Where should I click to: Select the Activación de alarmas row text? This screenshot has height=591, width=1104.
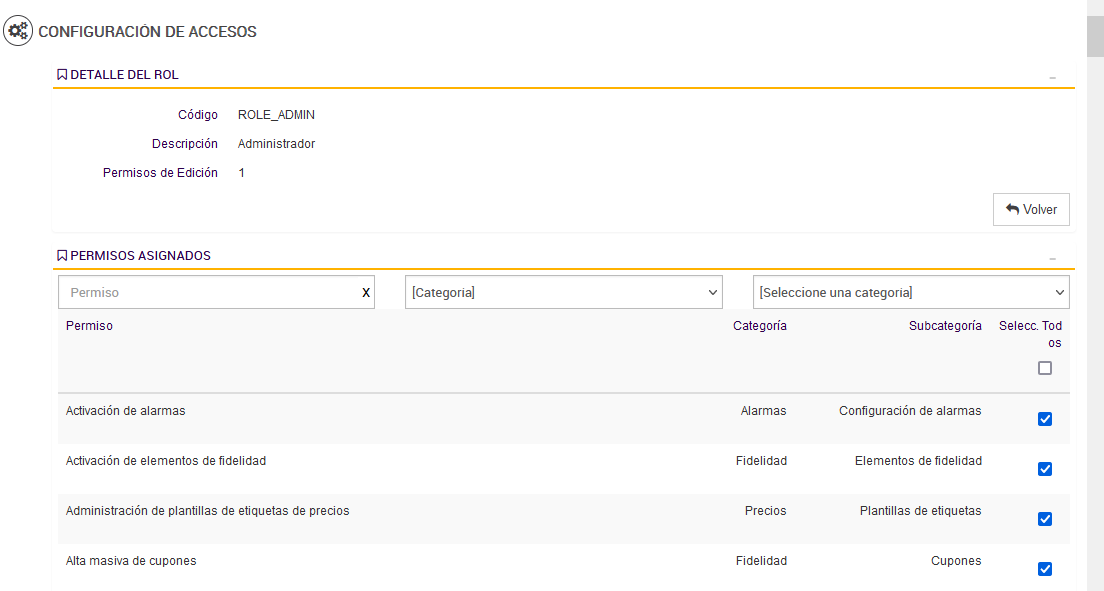click(x=126, y=411)
